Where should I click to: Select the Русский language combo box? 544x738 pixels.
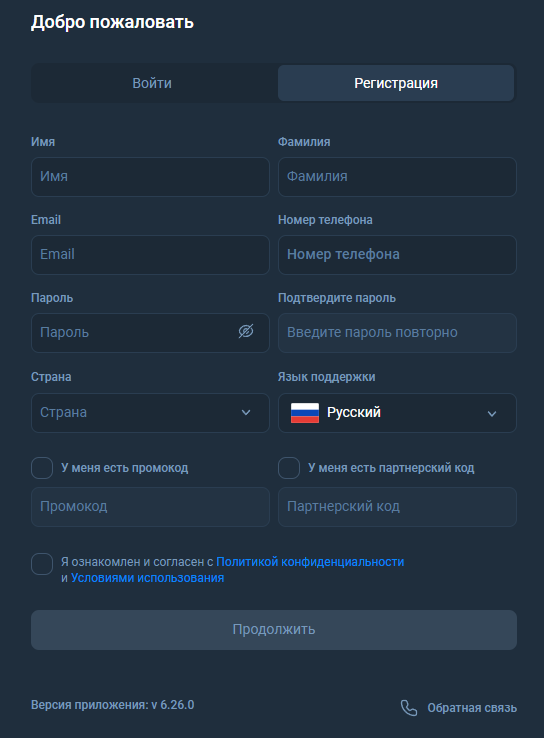(397, 413)
